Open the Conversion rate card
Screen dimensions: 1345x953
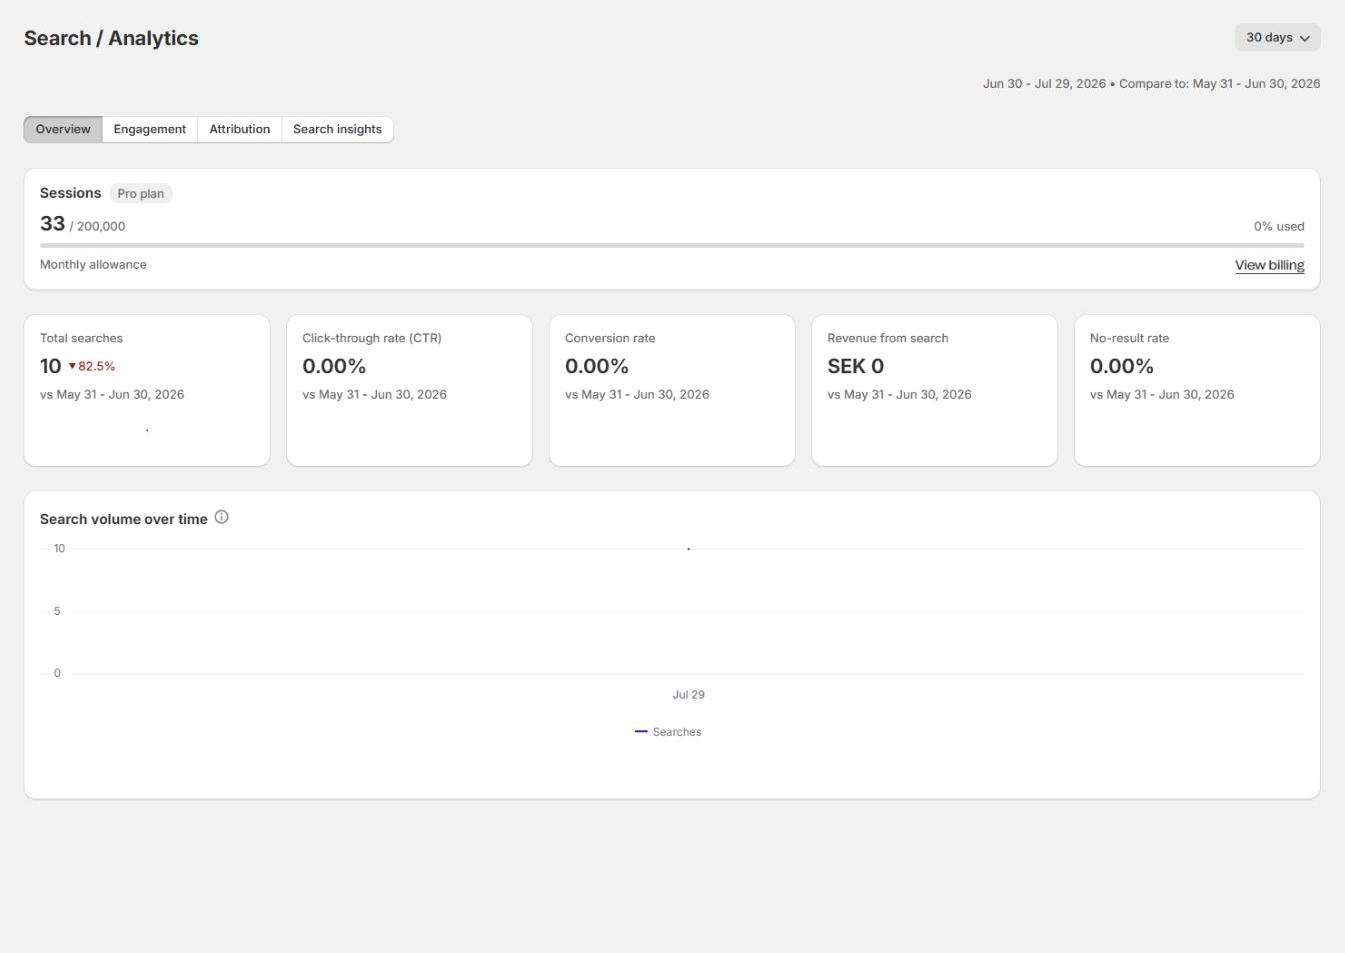click(x=672, y=390)
